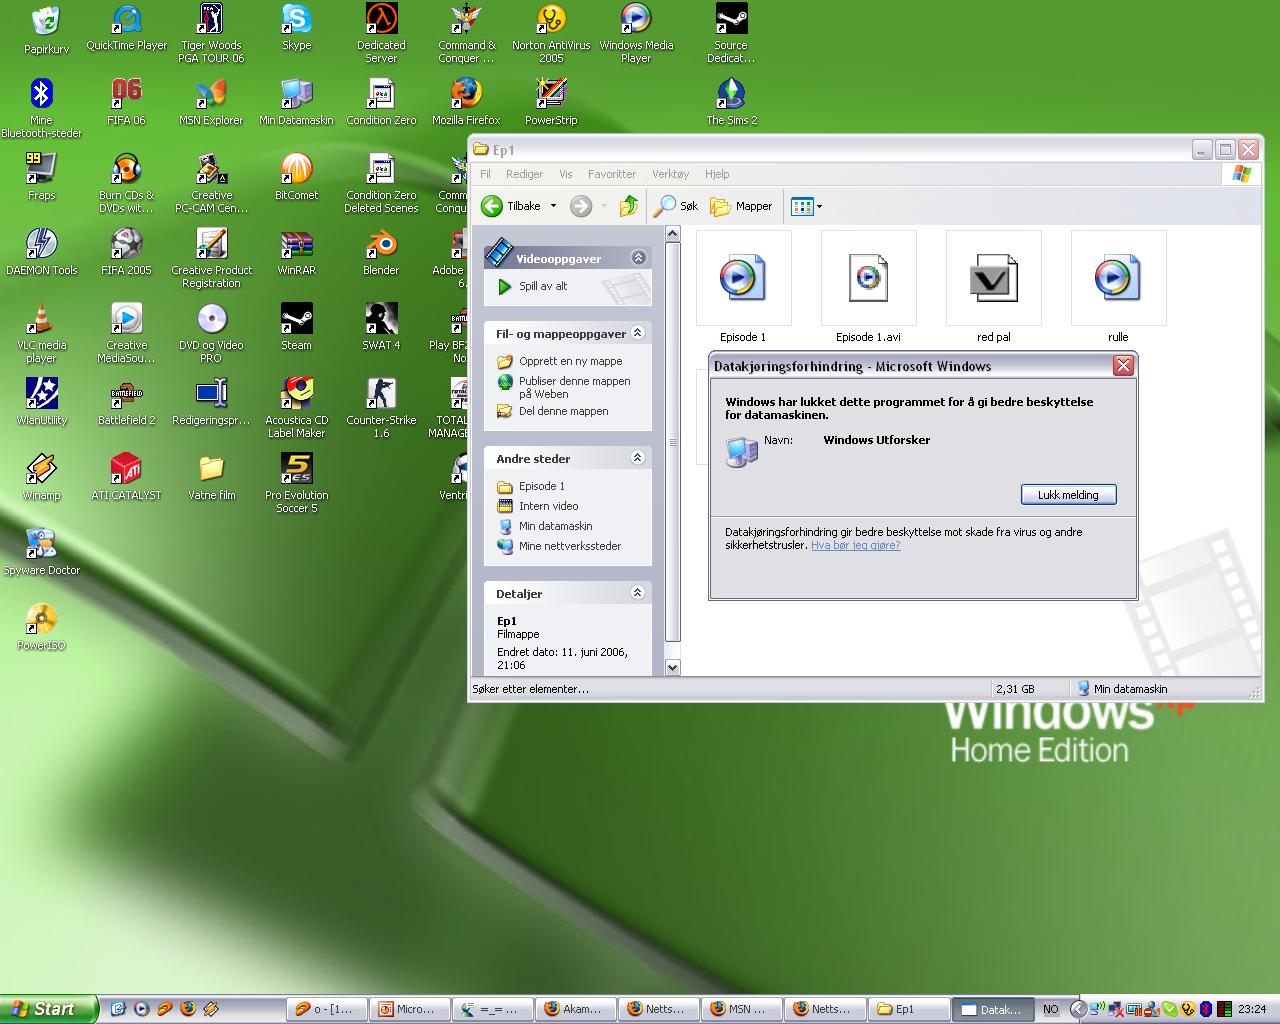1280x1024 pixels.
Task: Collapse Fil- og mappeoppgaver panel
Action: (x=638, y=333)
